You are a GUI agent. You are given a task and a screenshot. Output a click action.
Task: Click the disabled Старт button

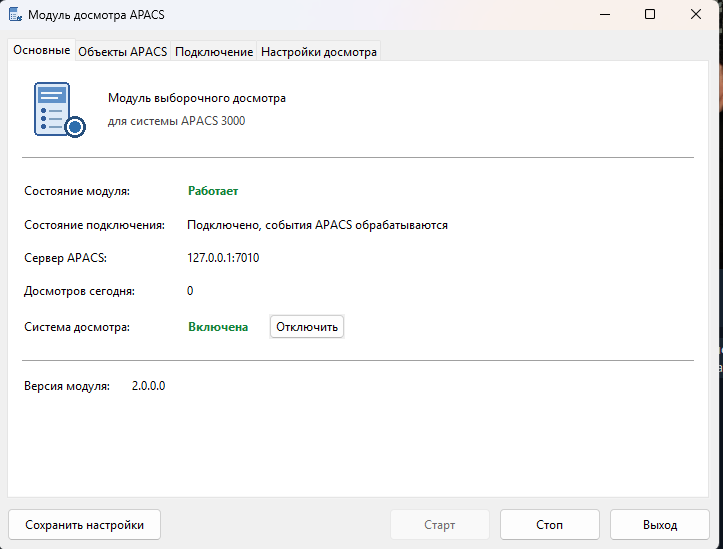[x=439, y=525]
